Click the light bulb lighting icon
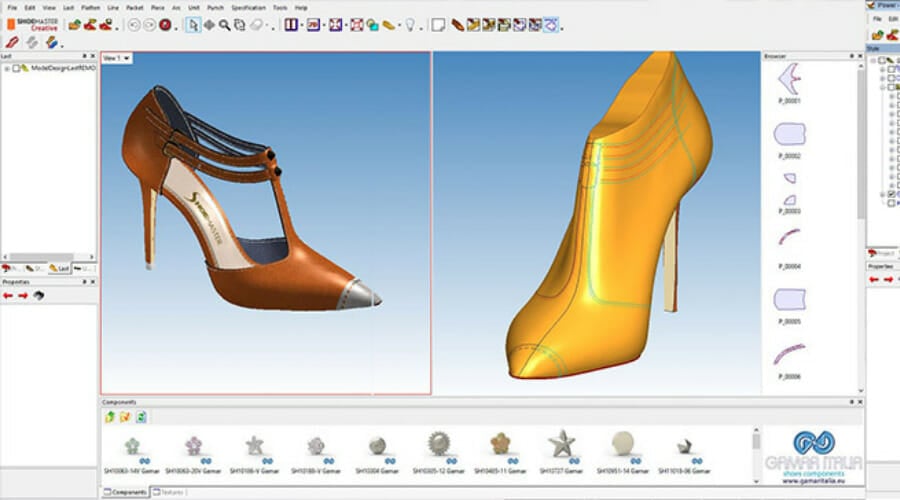 click(410, 25)
